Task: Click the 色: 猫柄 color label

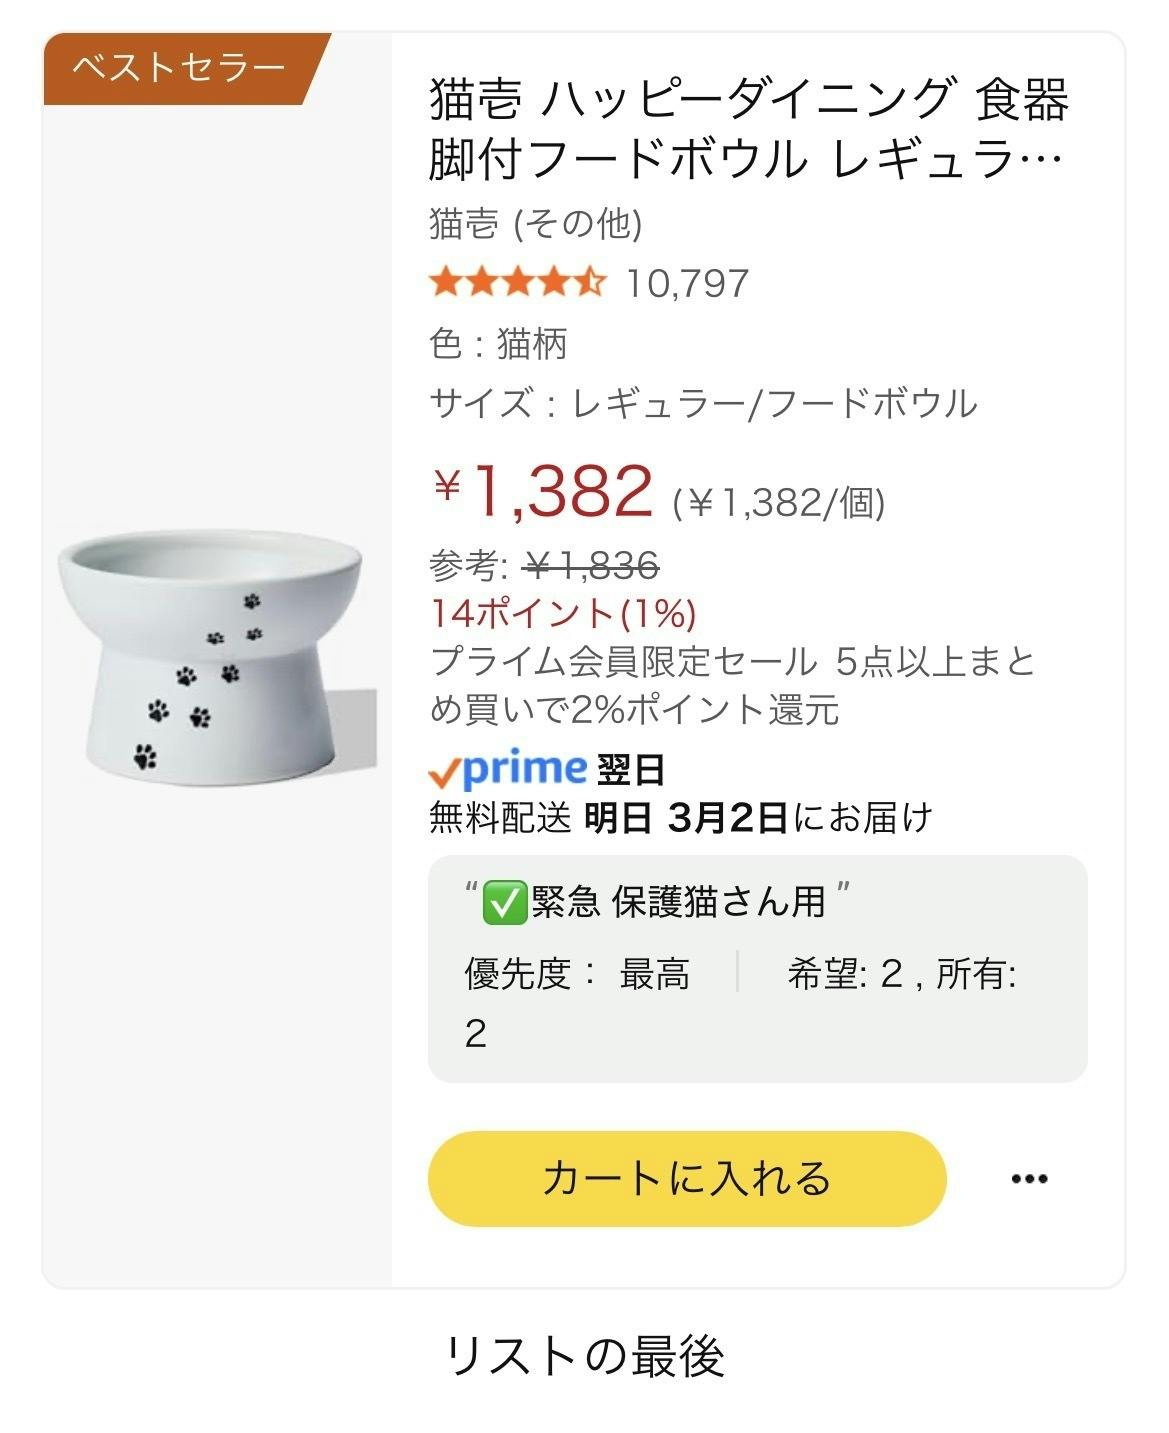Action: [498, 344]
